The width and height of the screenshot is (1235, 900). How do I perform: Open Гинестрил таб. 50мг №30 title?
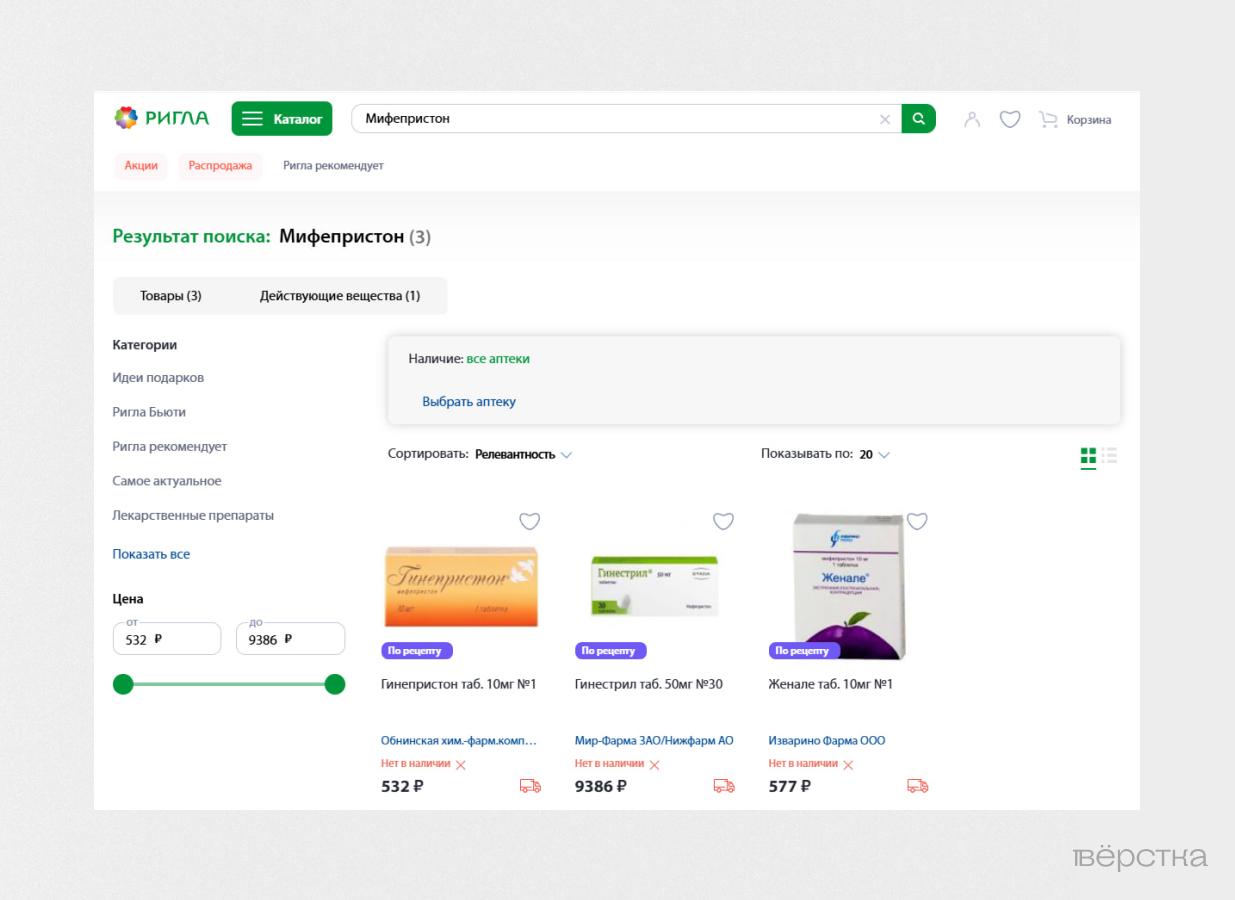pos(649,685)
